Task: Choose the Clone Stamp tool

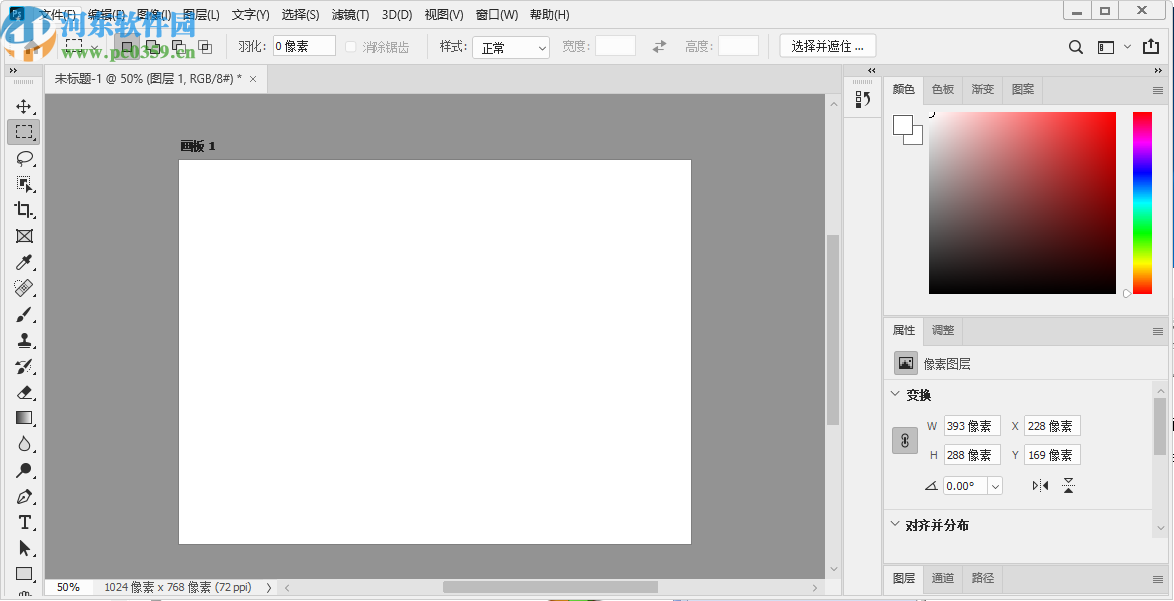Action: 24,340
